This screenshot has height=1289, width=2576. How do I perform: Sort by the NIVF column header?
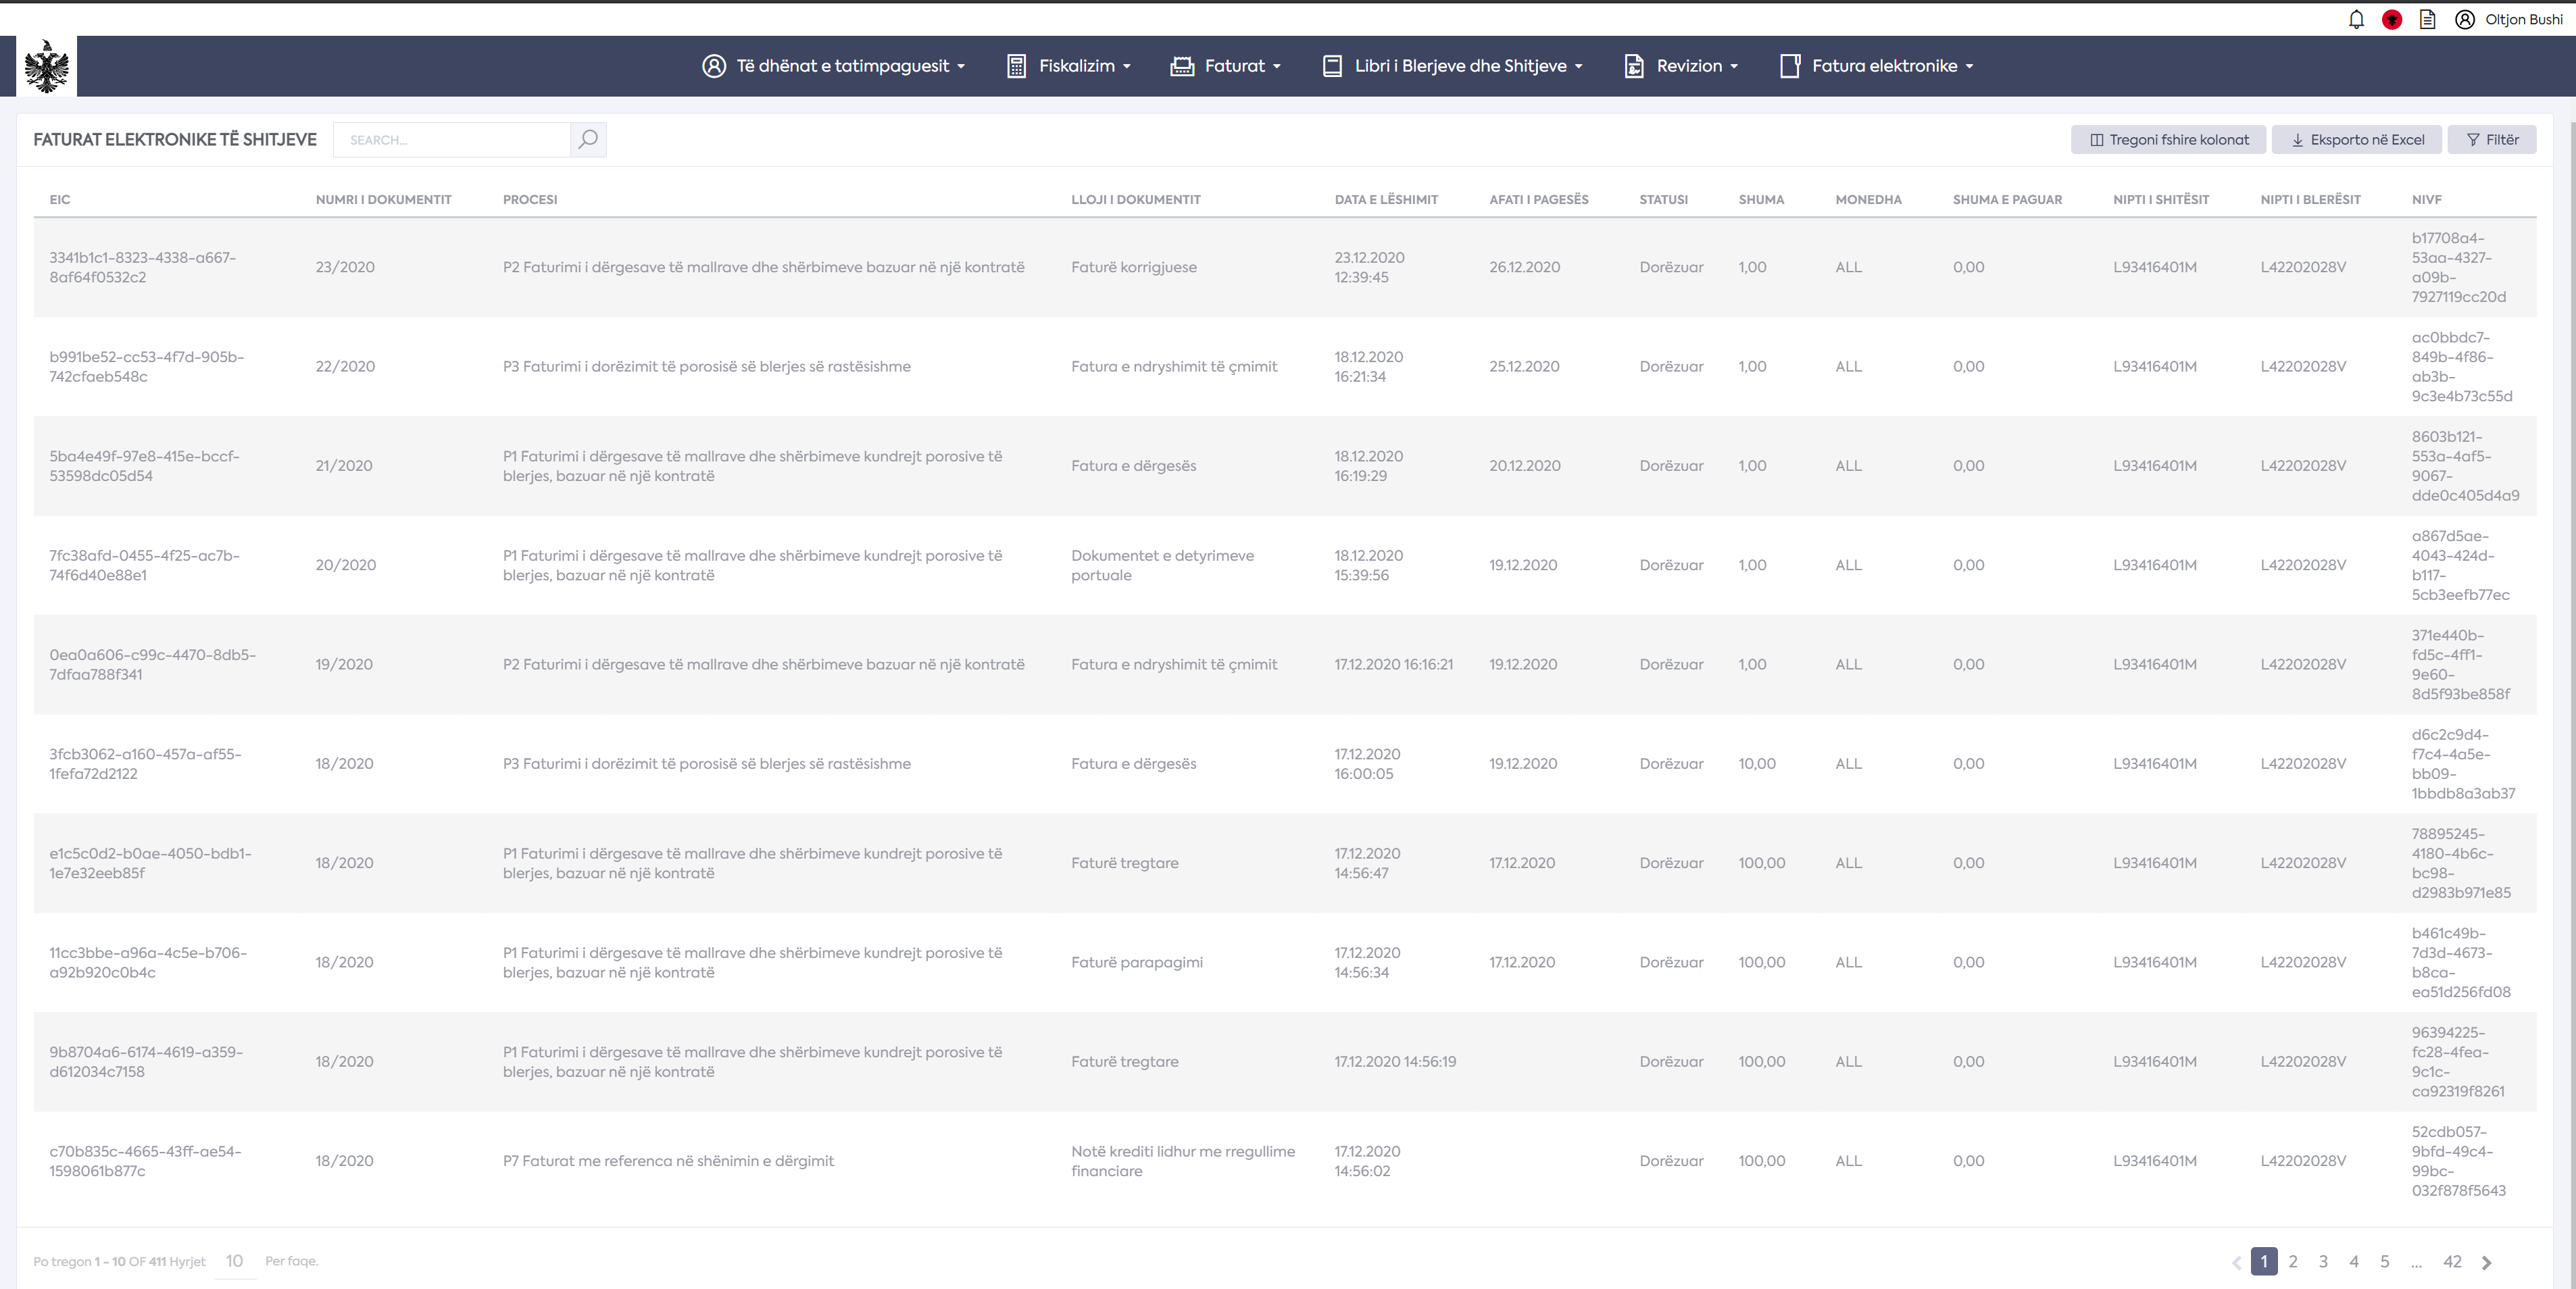click(x=2426, y=199)
